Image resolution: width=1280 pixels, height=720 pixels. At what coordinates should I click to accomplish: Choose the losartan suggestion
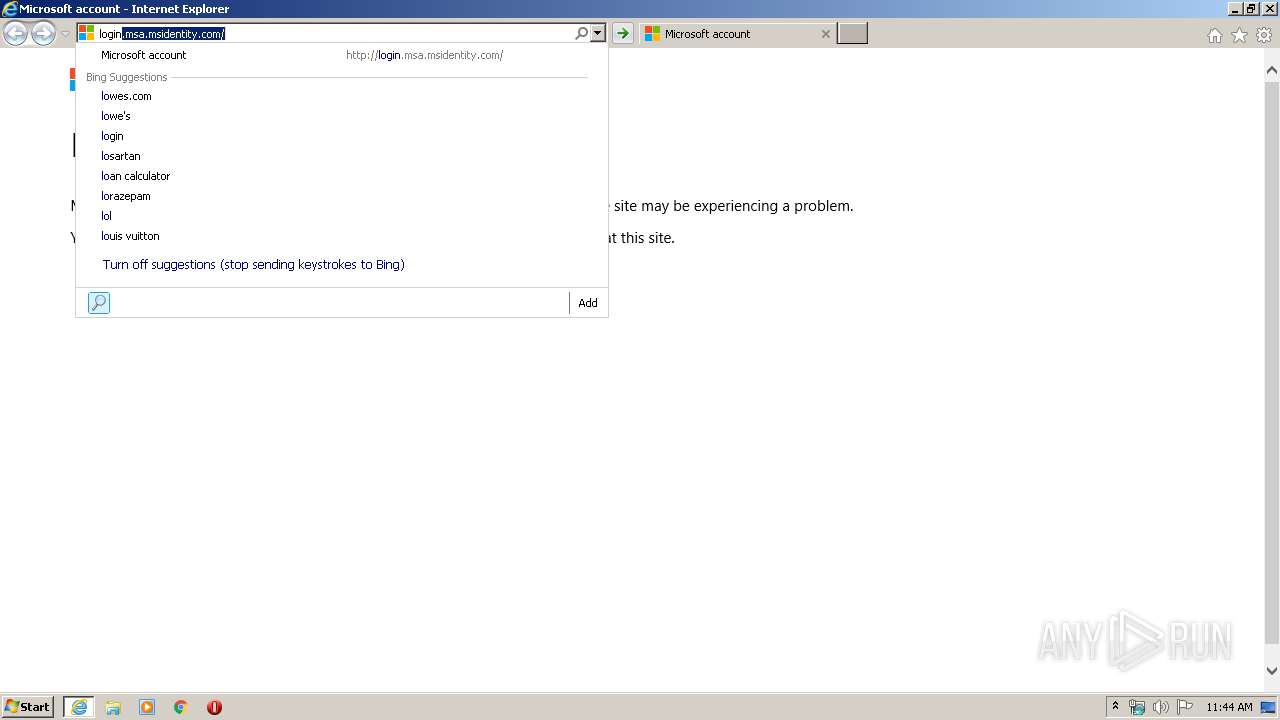pyautogui.click(x=342, y=156)
